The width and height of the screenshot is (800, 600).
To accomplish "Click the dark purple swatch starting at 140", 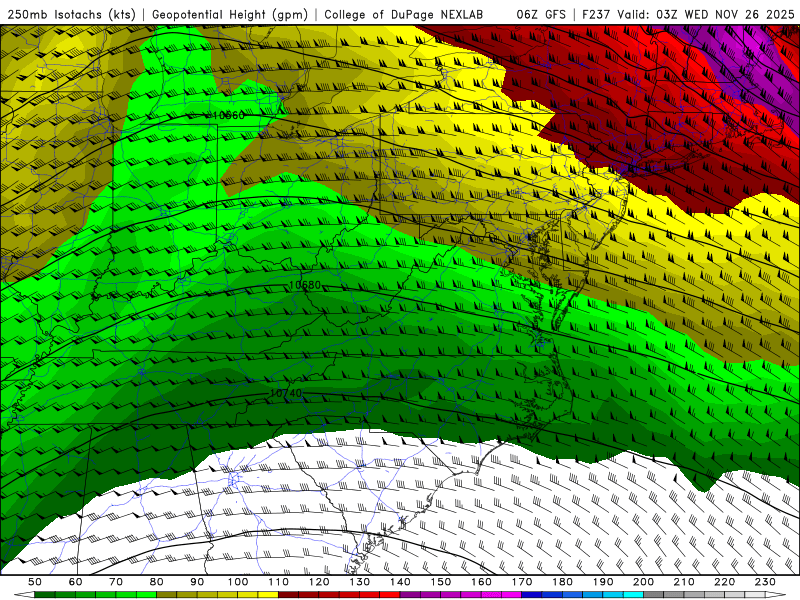I will [x=410, y=595].
